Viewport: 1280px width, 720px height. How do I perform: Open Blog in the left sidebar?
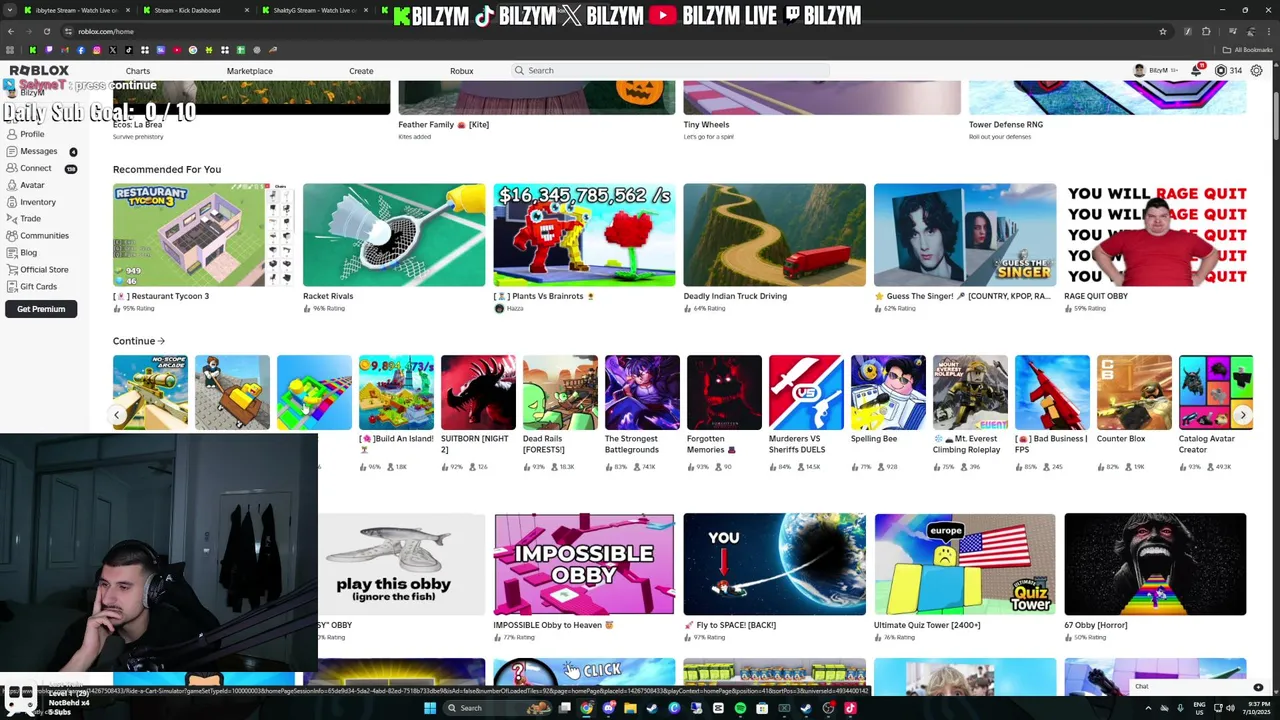tap(28, 252)
